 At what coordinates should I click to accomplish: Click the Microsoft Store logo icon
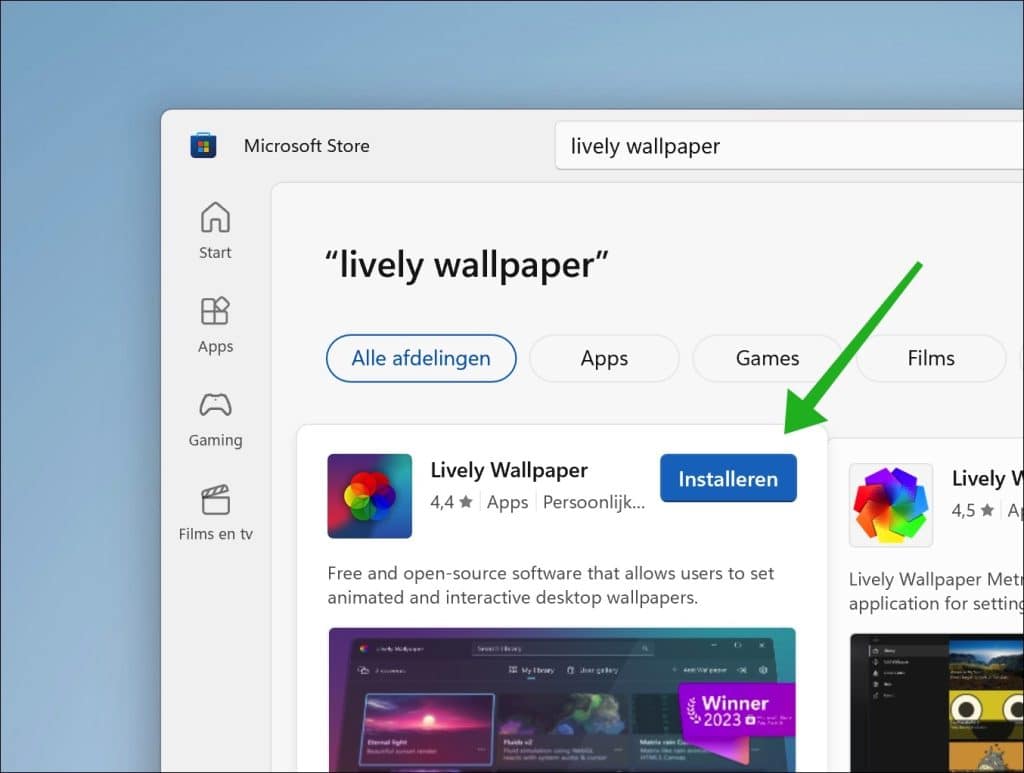tap(203, 145)
